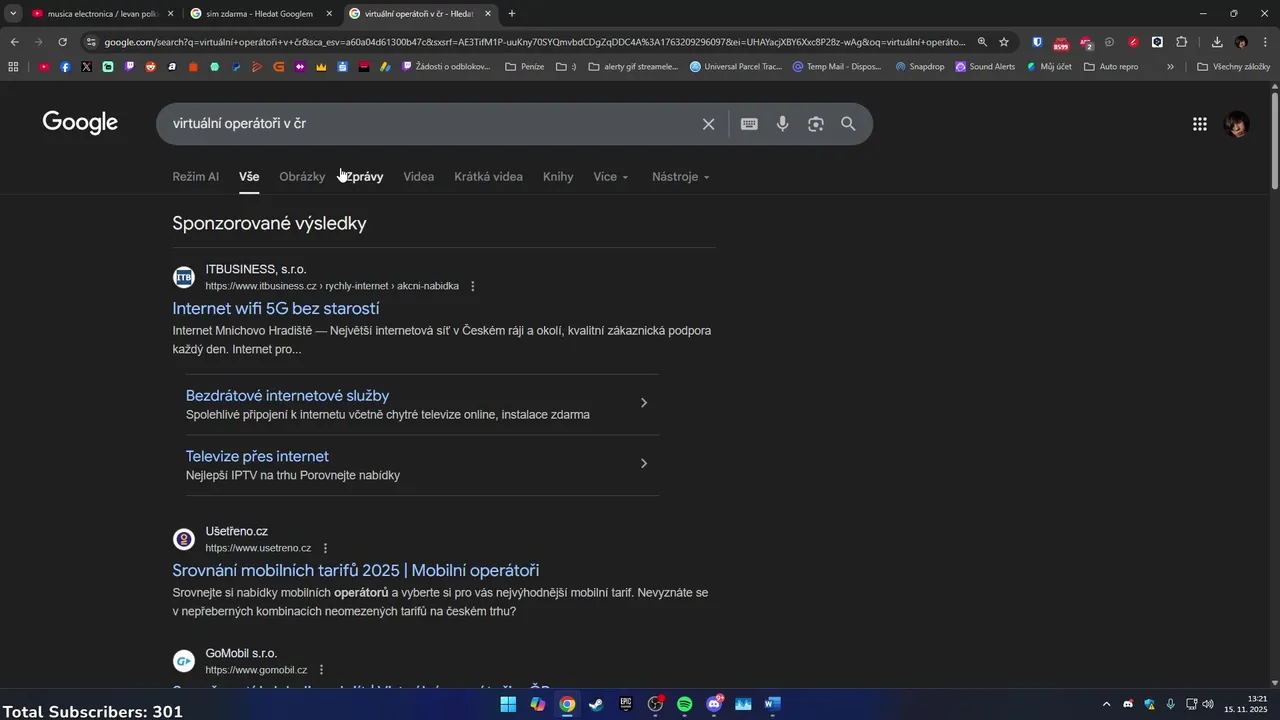Launch Spotify from the taskbar
The width and height of the screenshot is (1280, 720).
(x=684, y=704)
